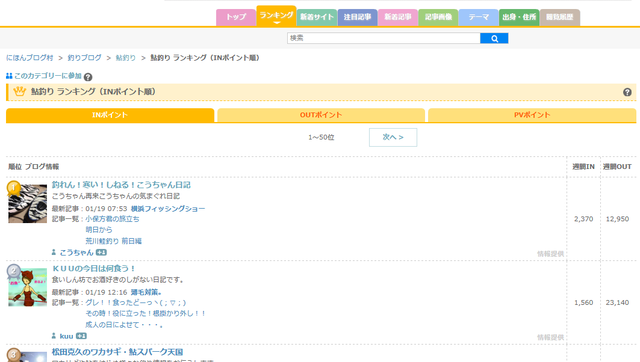Click help icon at right of ranking header
The image size is (640, 362).
pyautogui.click(x=627, y=92)
